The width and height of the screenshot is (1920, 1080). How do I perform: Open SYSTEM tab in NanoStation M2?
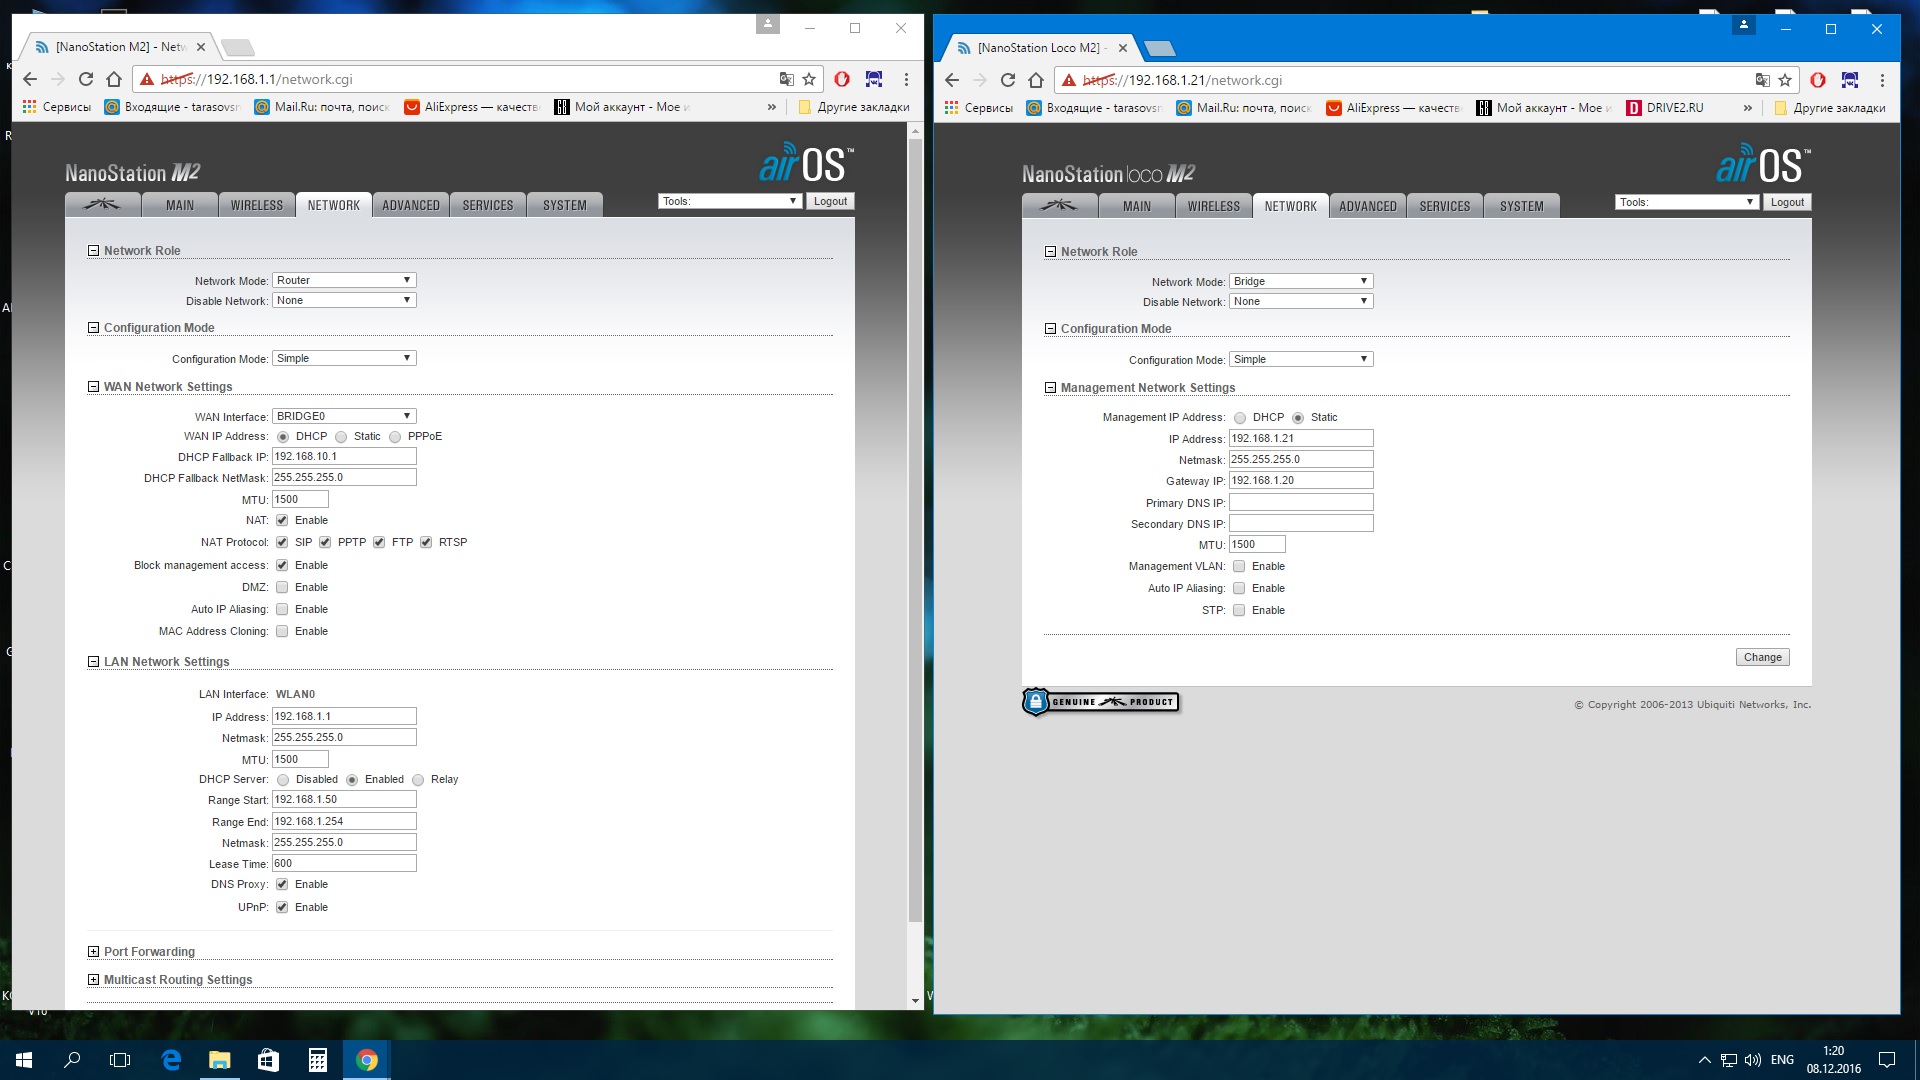tap(565, 205)
